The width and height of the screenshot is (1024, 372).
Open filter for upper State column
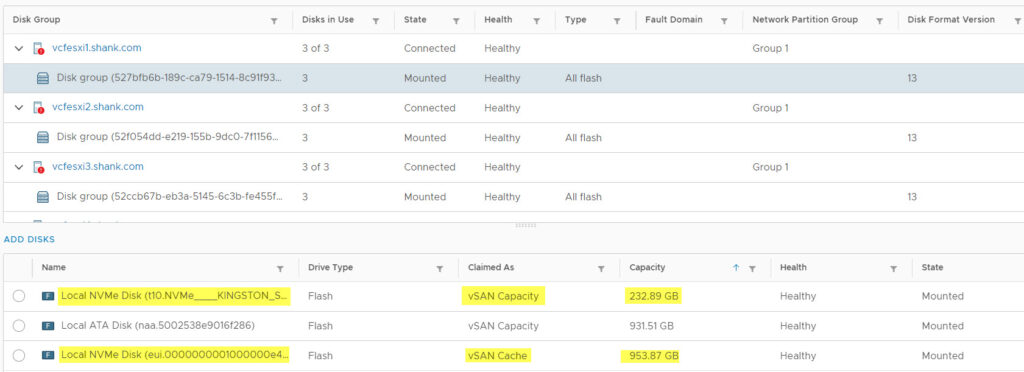pyautogui.click(x=456, y=21)
